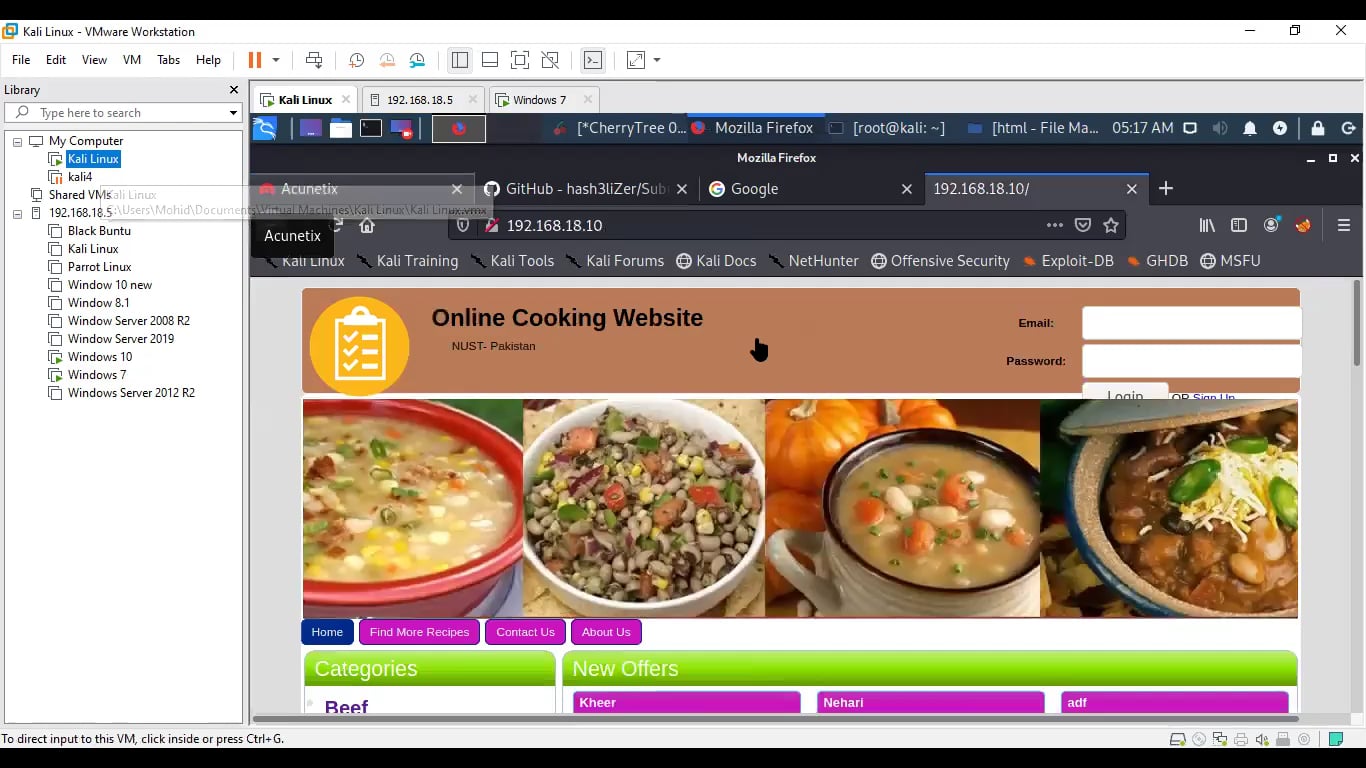The width and height of the screenshot is (1366, 768).
Task: Open the Kali dragon applications menu icon
Action: (264, 128)
